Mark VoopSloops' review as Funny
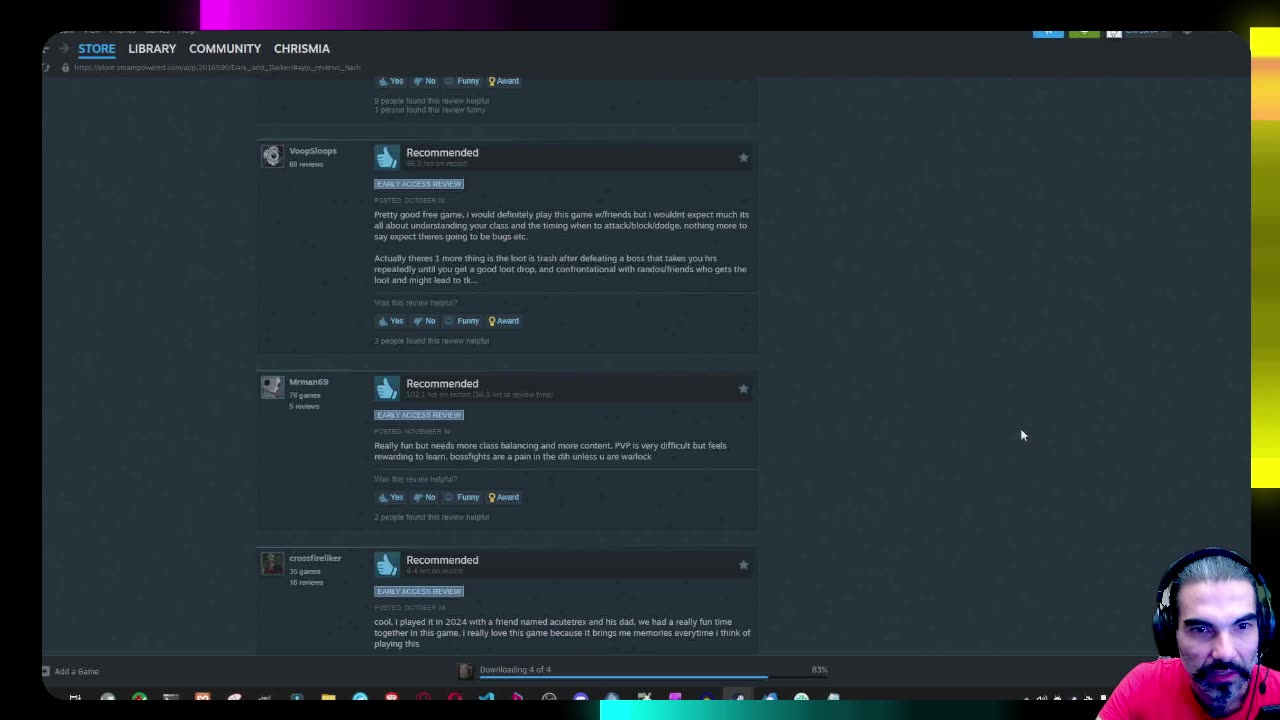 [x=462, y=321]
